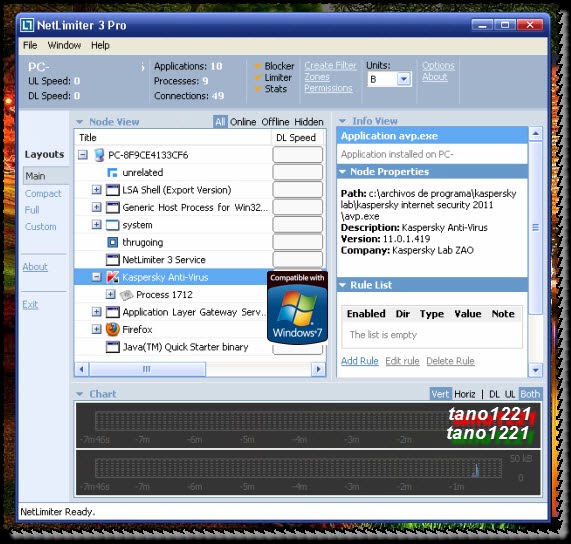571x544 pixels.
Task: Toggle the Limiter checkmark
Action: tap(258, 78)
